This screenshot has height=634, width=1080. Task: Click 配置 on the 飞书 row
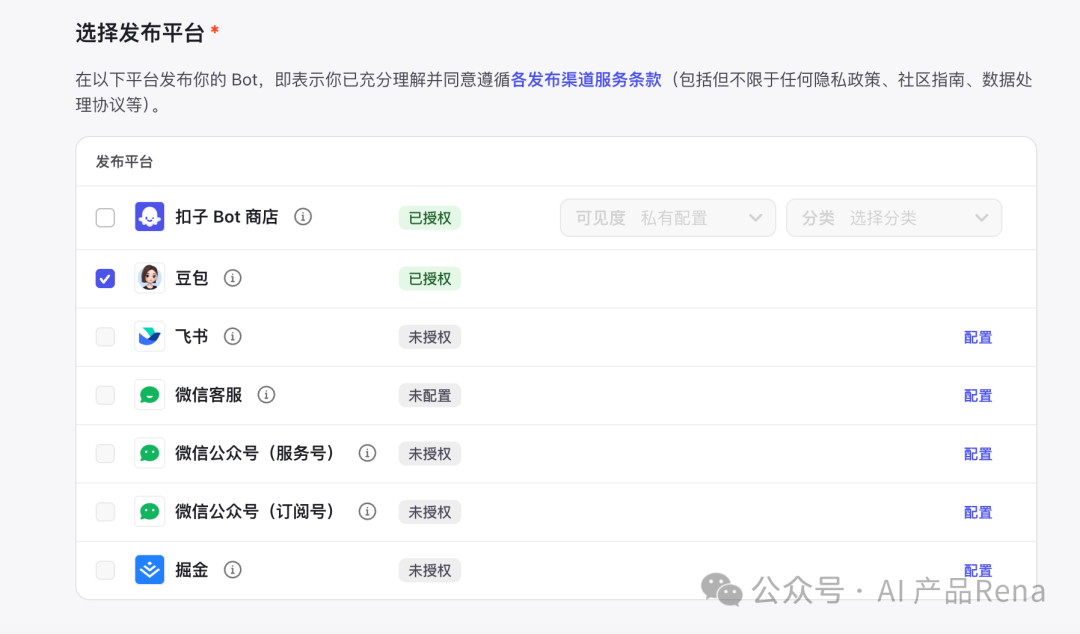[x=977, y=336]
